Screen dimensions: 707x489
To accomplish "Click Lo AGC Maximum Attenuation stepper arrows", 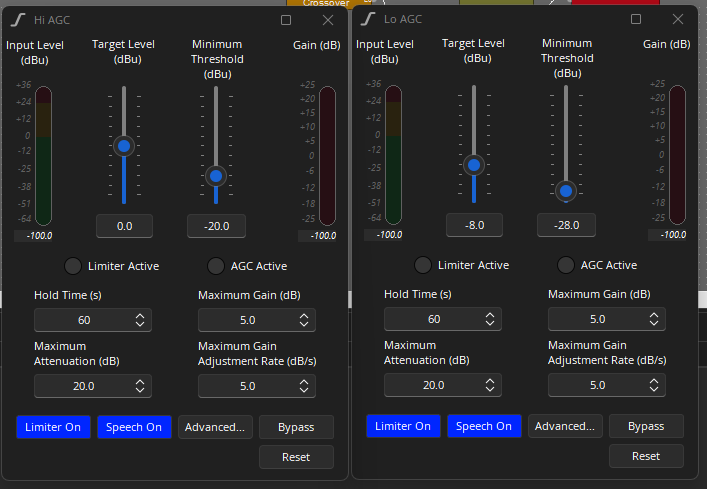I will (x=490, y=385).
